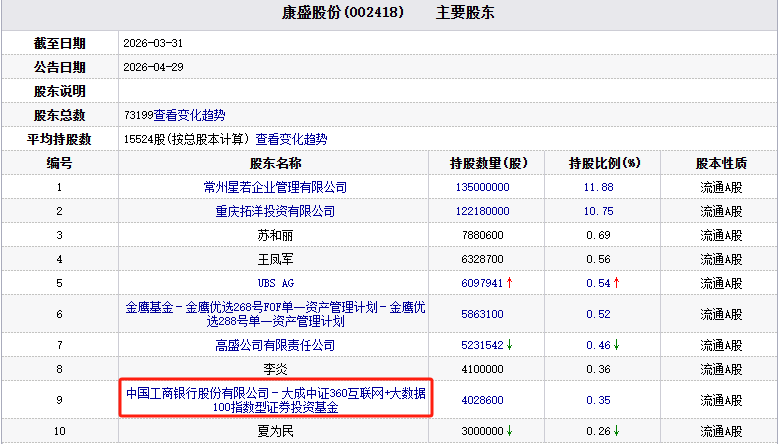Click holding quantity 5231542

pos(482,345)
